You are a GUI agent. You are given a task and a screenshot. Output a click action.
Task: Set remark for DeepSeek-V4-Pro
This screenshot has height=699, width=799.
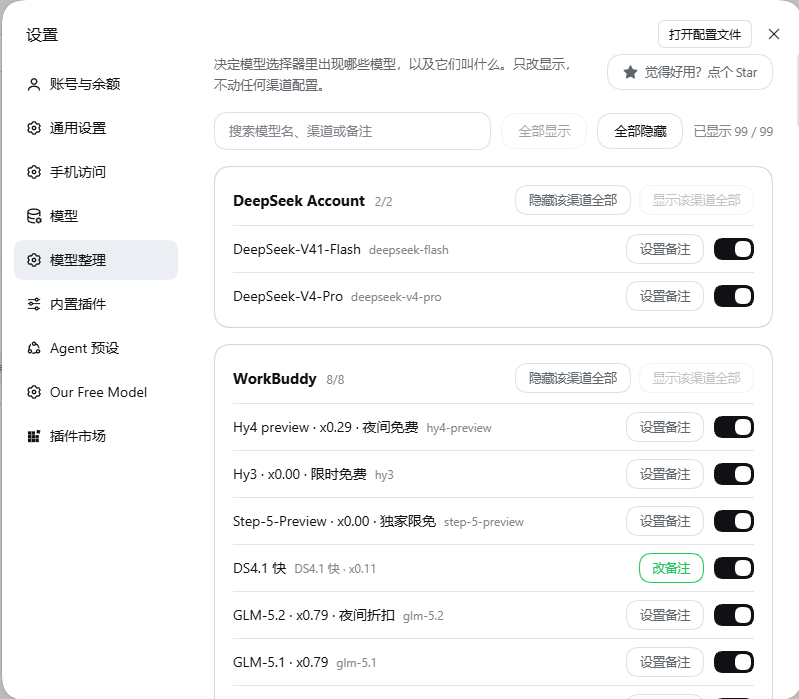(665, 296)
